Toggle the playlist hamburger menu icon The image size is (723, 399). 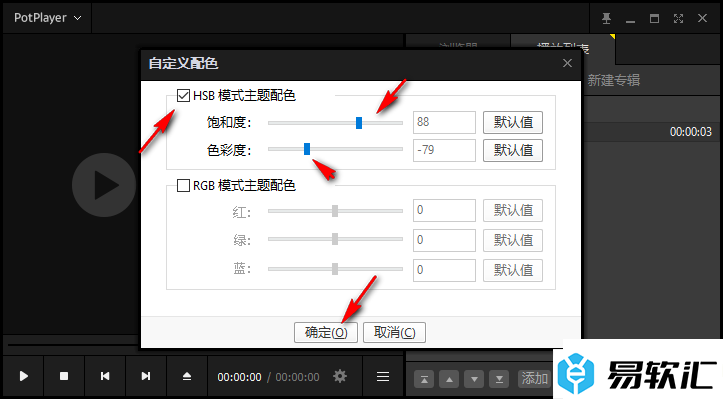click(x=383, y=377)
